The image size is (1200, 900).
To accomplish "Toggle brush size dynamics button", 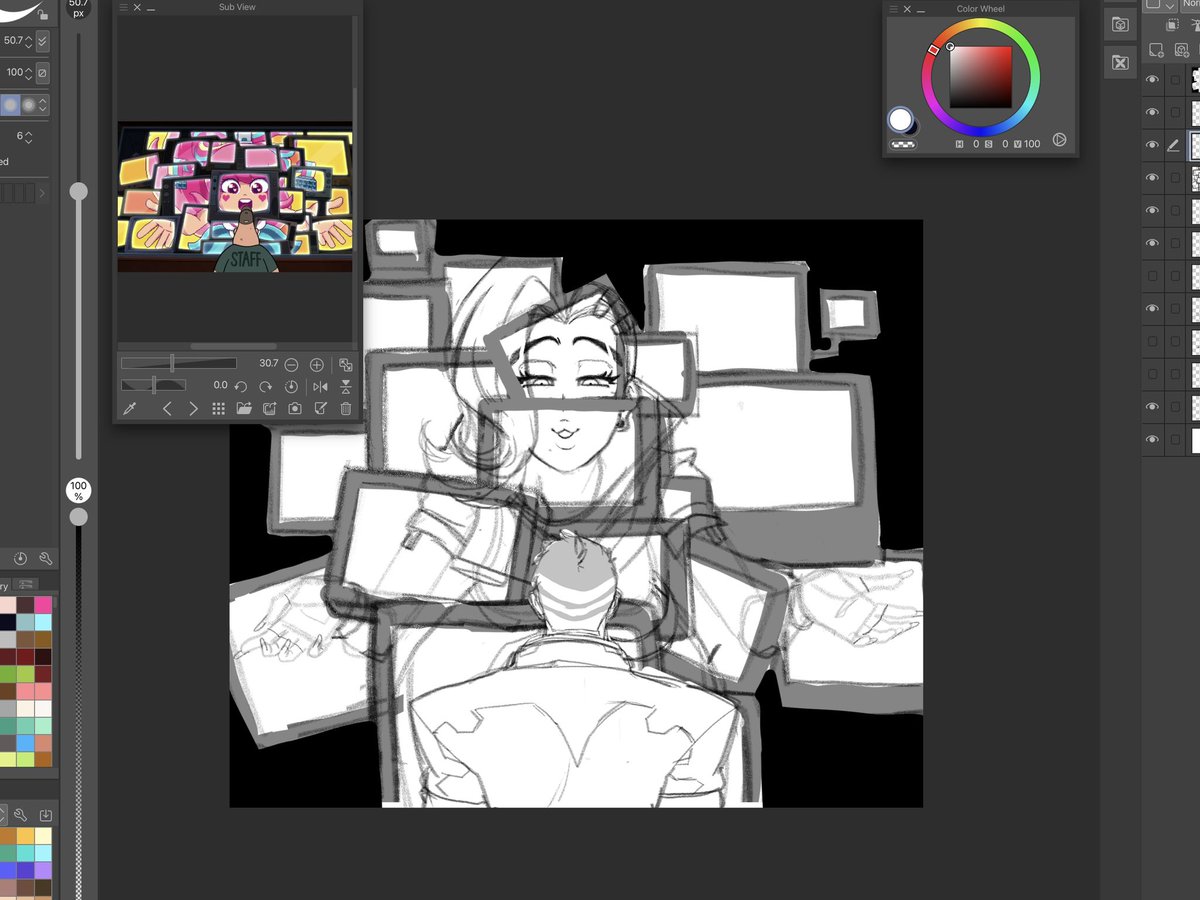I will pyautogui.click(x=42, y=41).
